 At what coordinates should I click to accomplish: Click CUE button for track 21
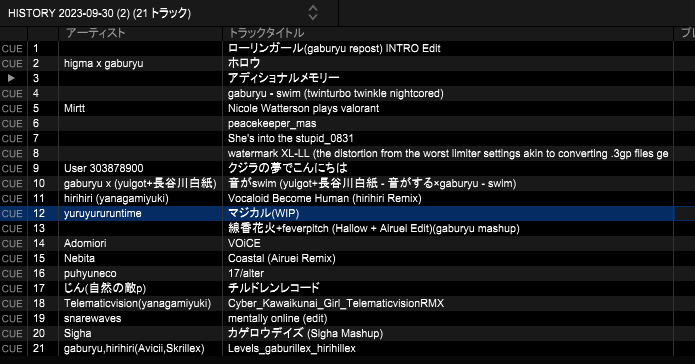tap(12, 348)
